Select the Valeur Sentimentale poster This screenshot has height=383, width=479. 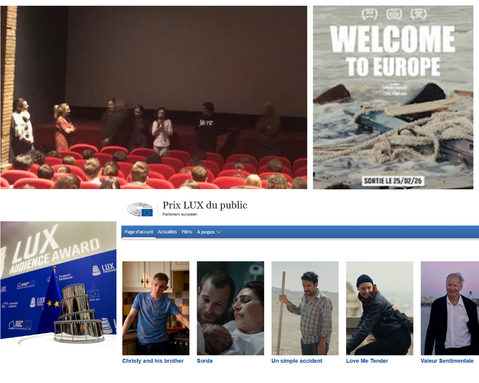[x=450, y=308]
